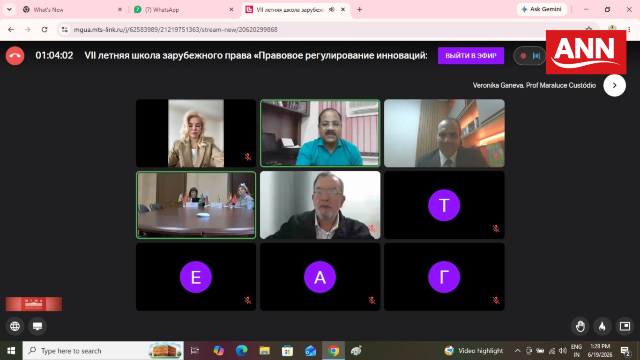Click the Ask Gemini button
The width and height of the screenshot is (640, 360).
542,9
